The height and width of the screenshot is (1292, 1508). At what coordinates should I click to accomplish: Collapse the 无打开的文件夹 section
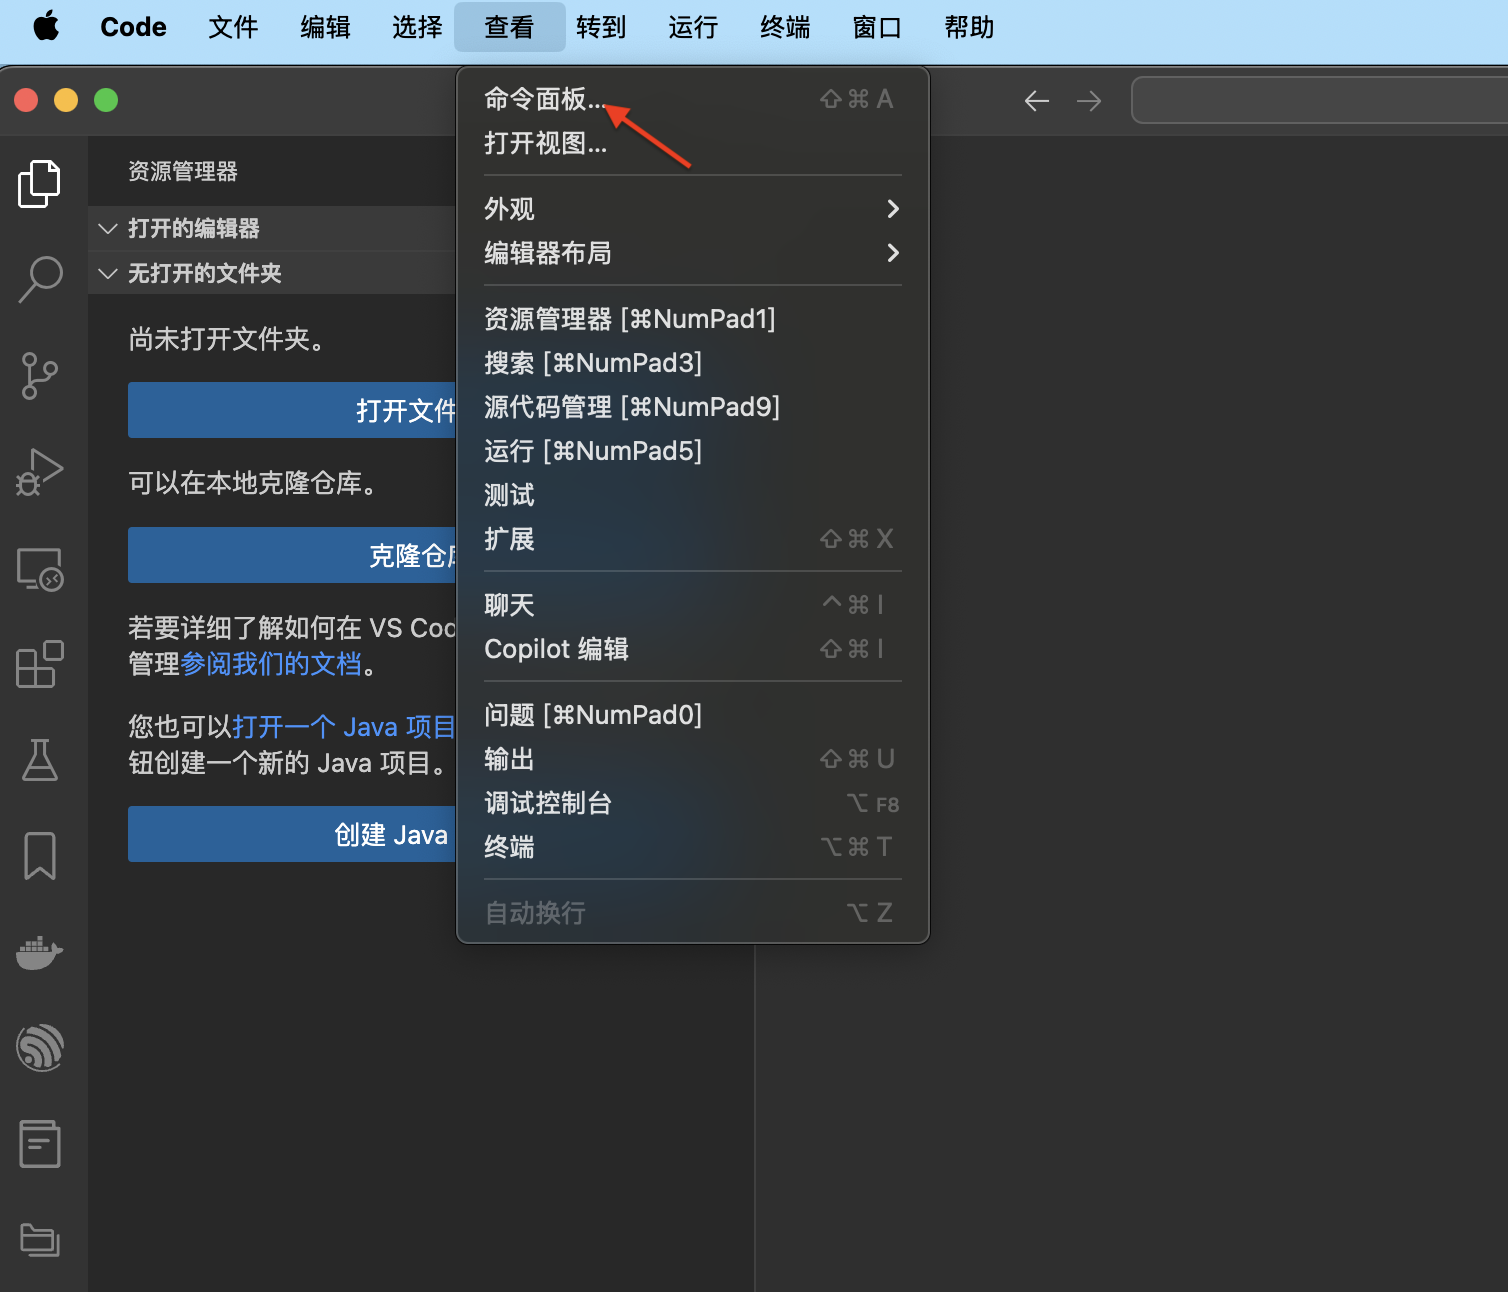pos(272,273)
